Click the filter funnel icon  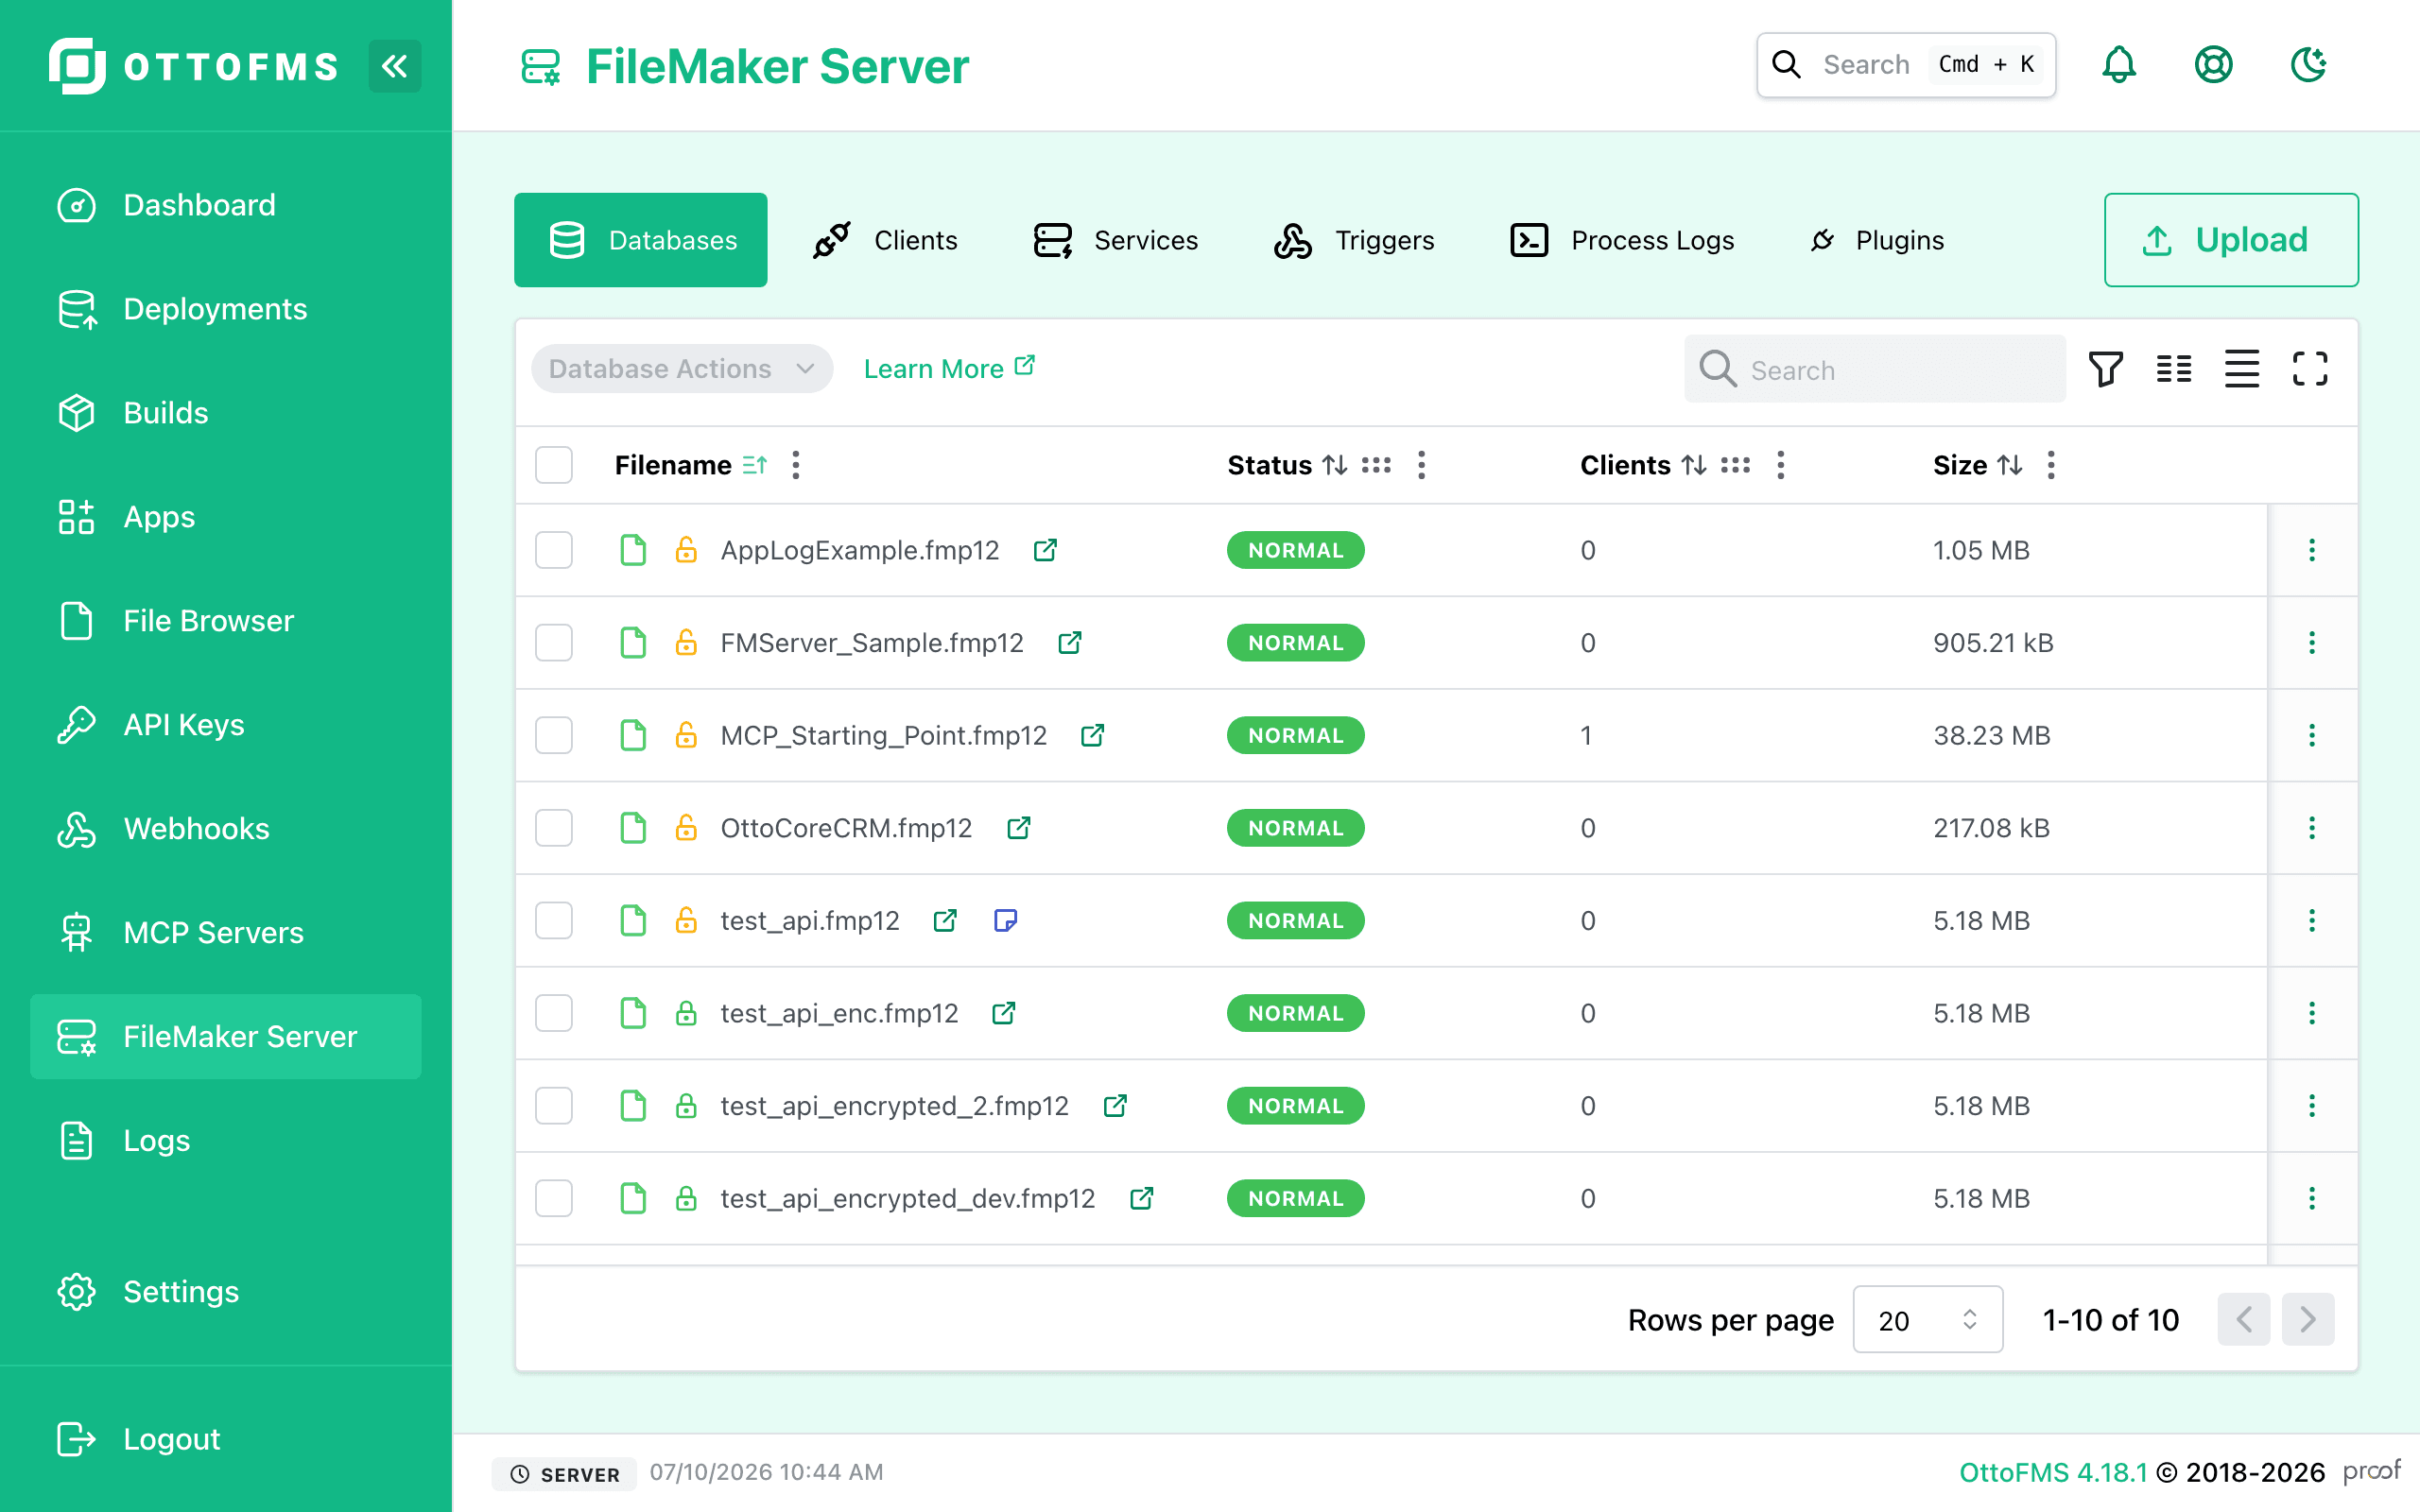pos(2105,369)
